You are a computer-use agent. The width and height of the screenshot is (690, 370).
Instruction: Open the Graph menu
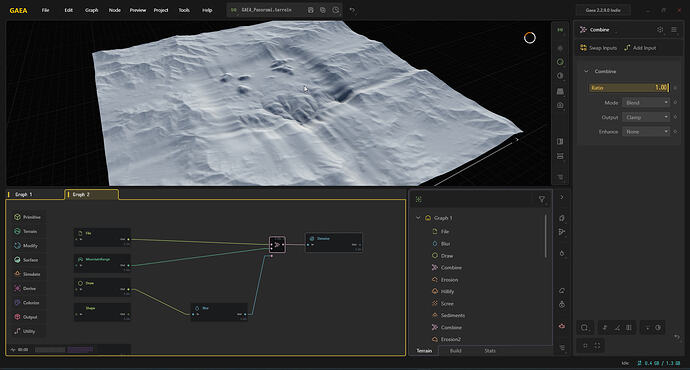92,10
